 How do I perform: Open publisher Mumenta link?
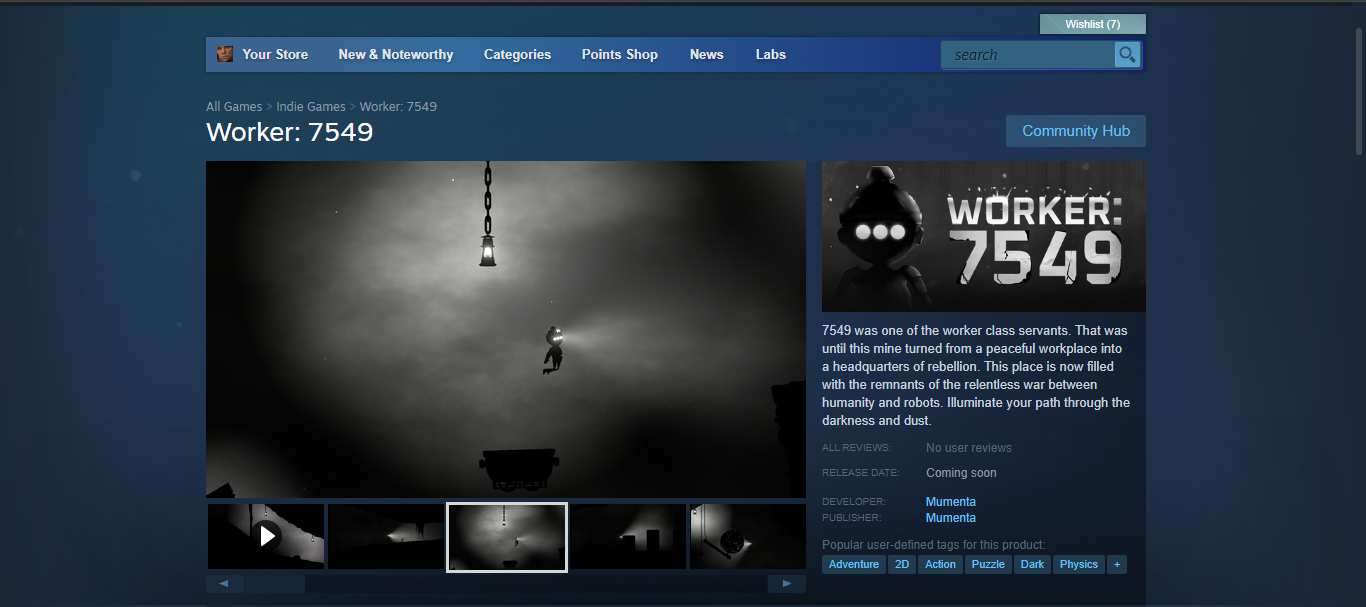951,518
